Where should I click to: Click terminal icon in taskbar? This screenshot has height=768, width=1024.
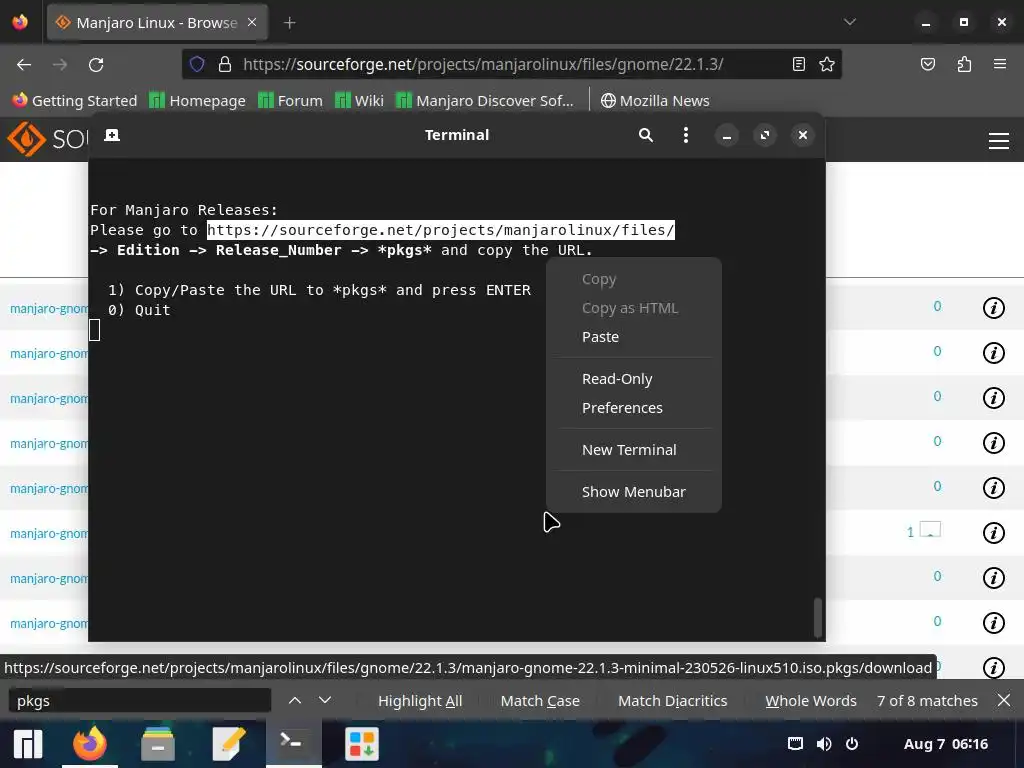tap(291, 742)
